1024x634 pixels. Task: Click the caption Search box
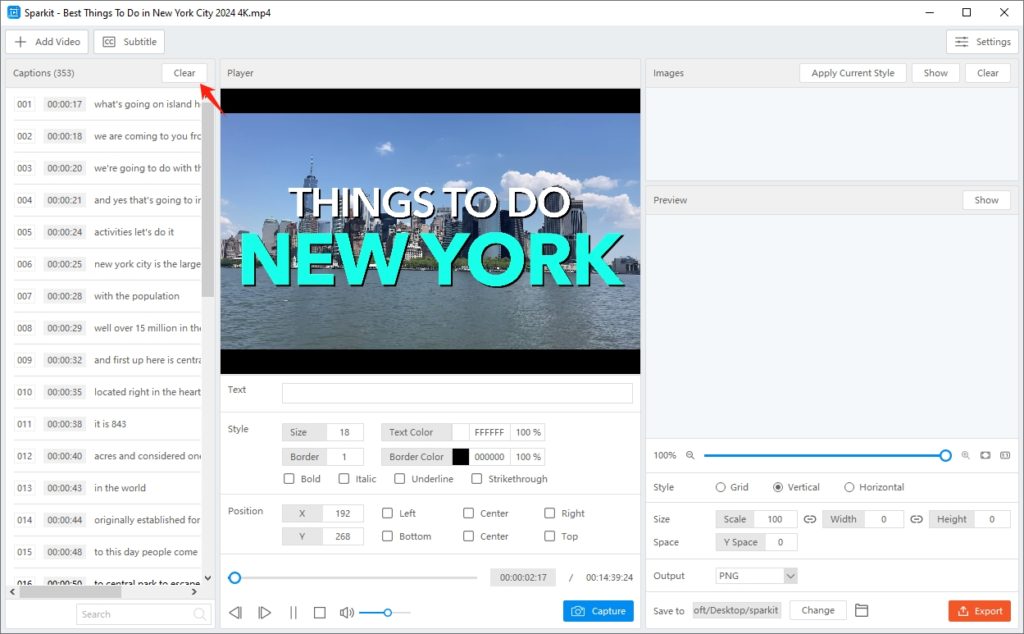coord(144,614)
